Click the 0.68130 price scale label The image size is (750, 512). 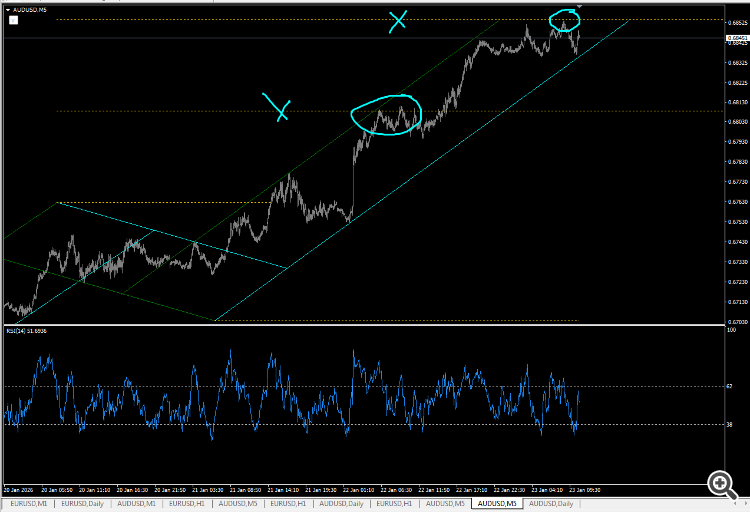pyautogui.click(x=738, y=102)
